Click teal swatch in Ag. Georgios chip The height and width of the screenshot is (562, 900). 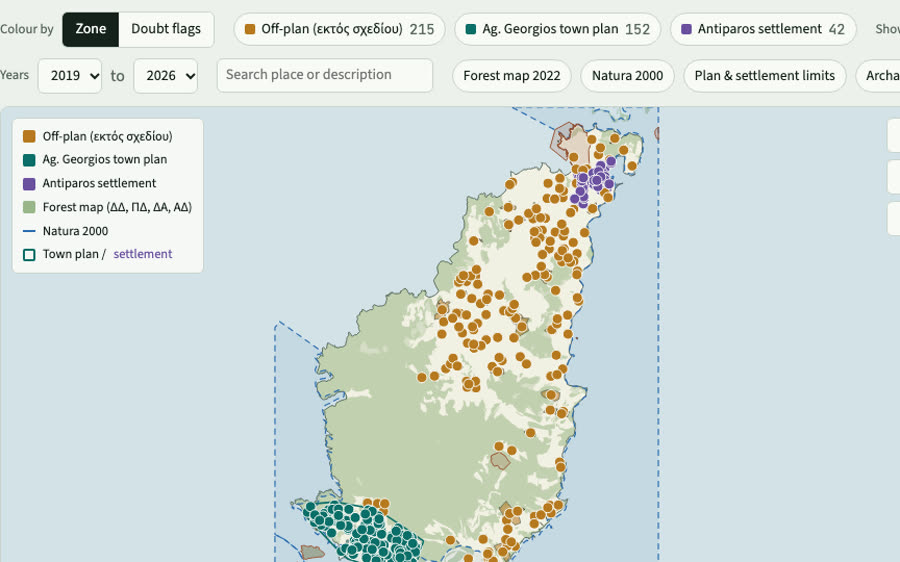471,29
